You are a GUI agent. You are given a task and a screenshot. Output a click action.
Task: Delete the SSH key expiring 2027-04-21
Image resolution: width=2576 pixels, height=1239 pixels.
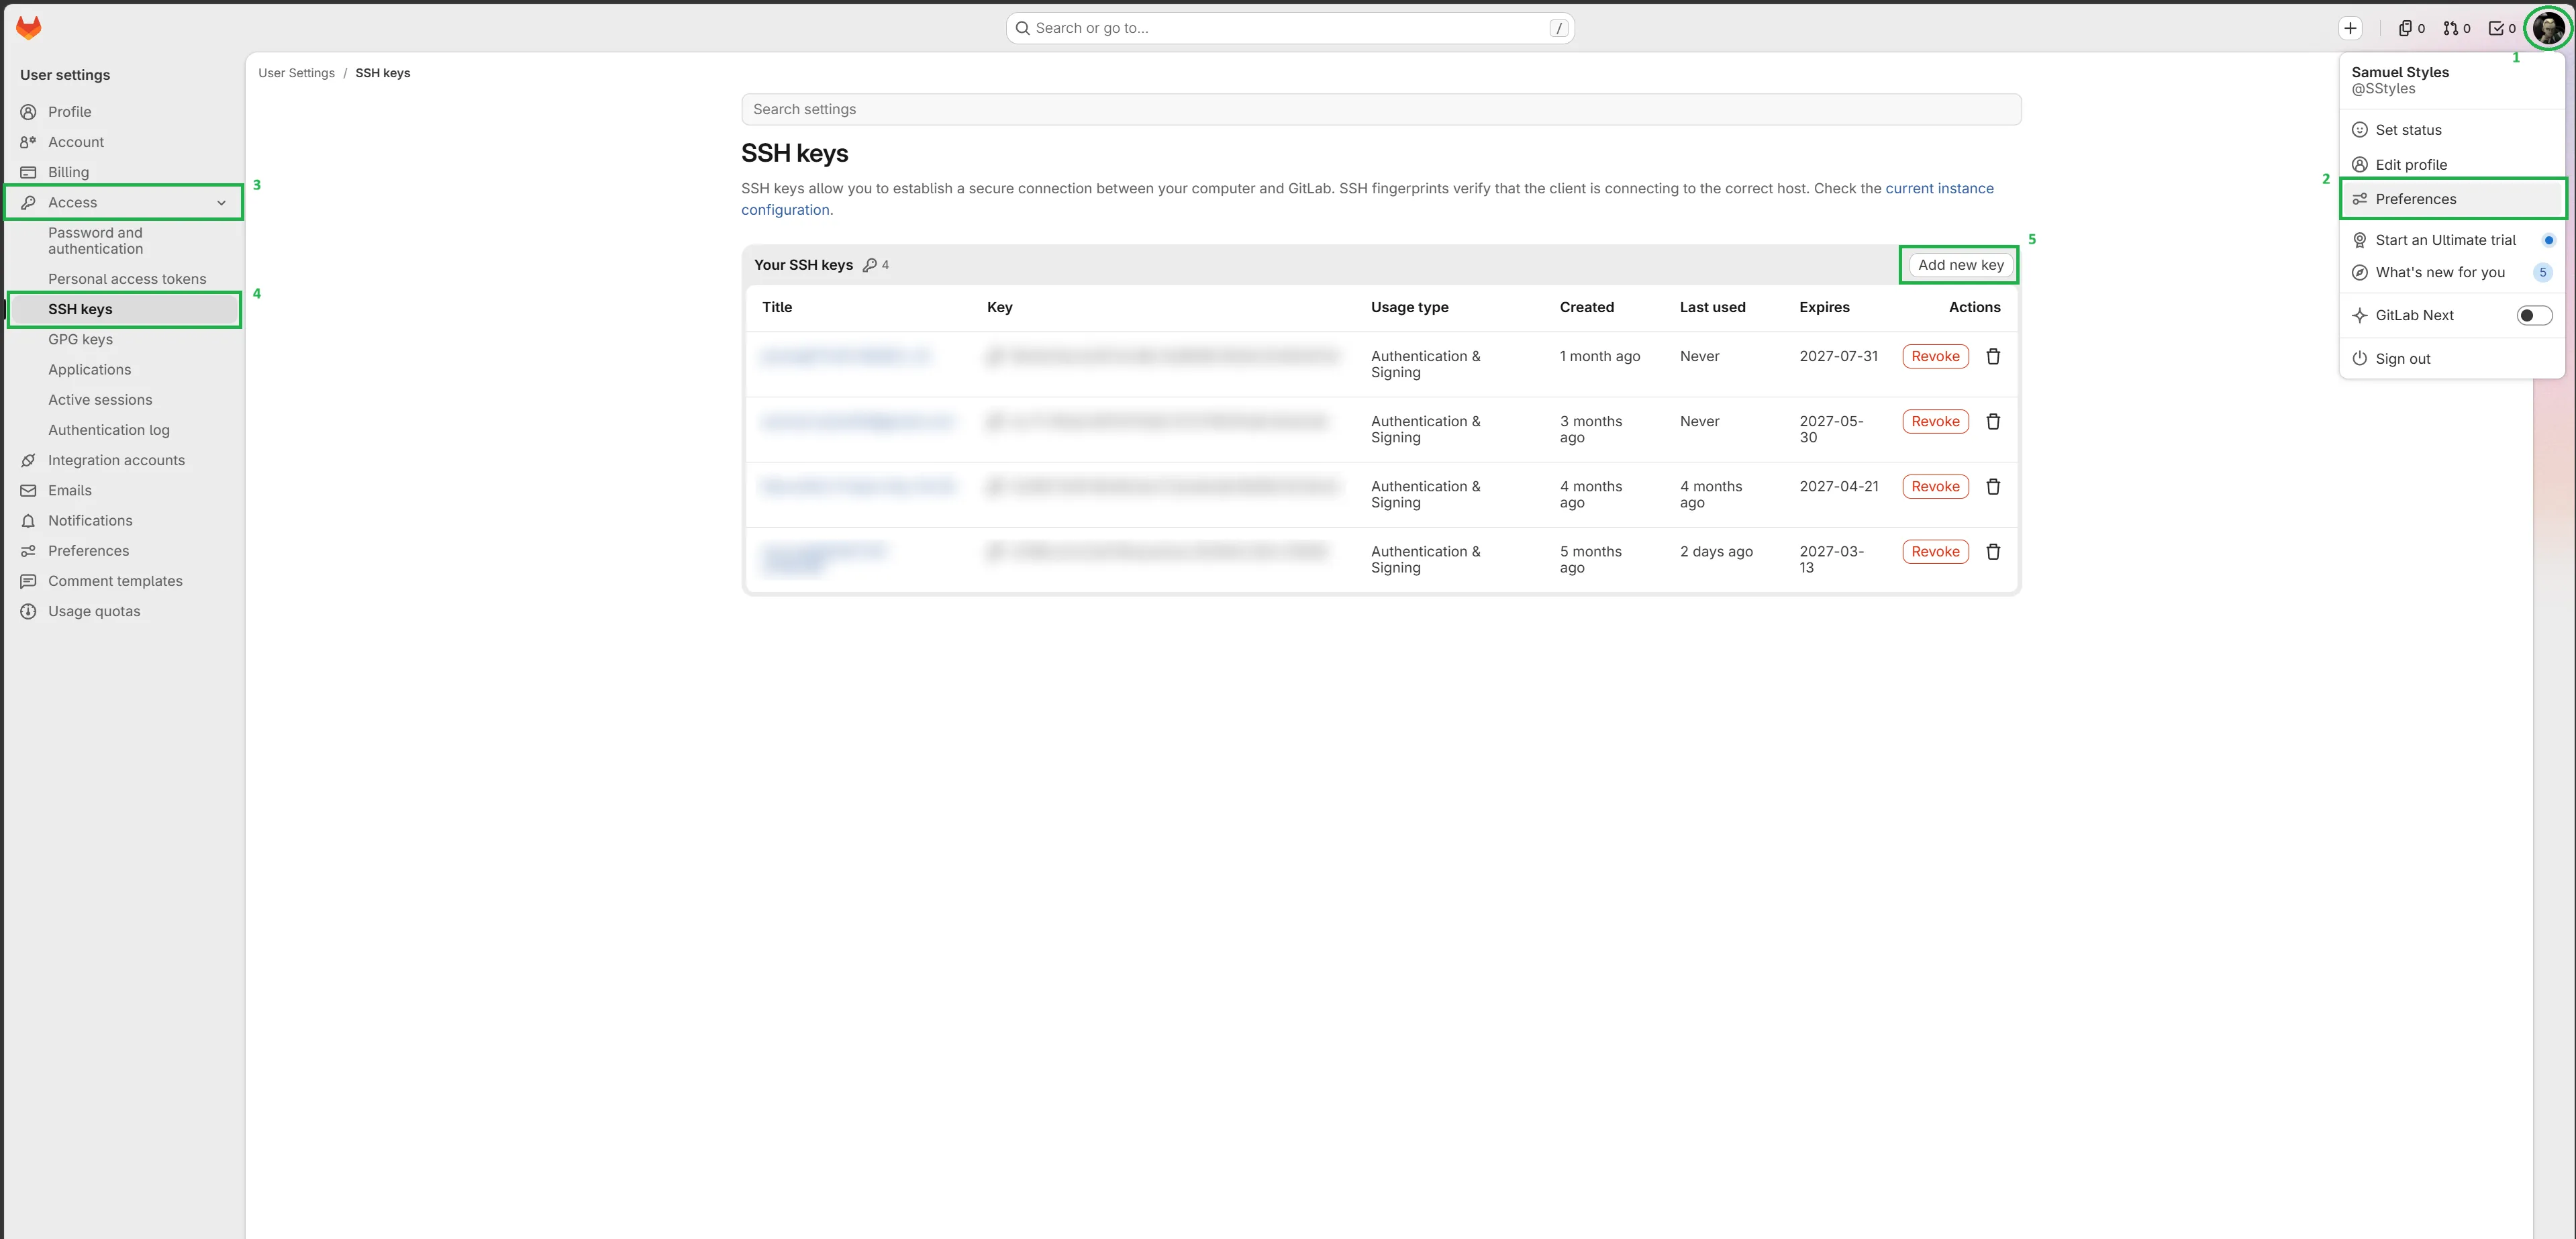click(x=1993, y=486)
